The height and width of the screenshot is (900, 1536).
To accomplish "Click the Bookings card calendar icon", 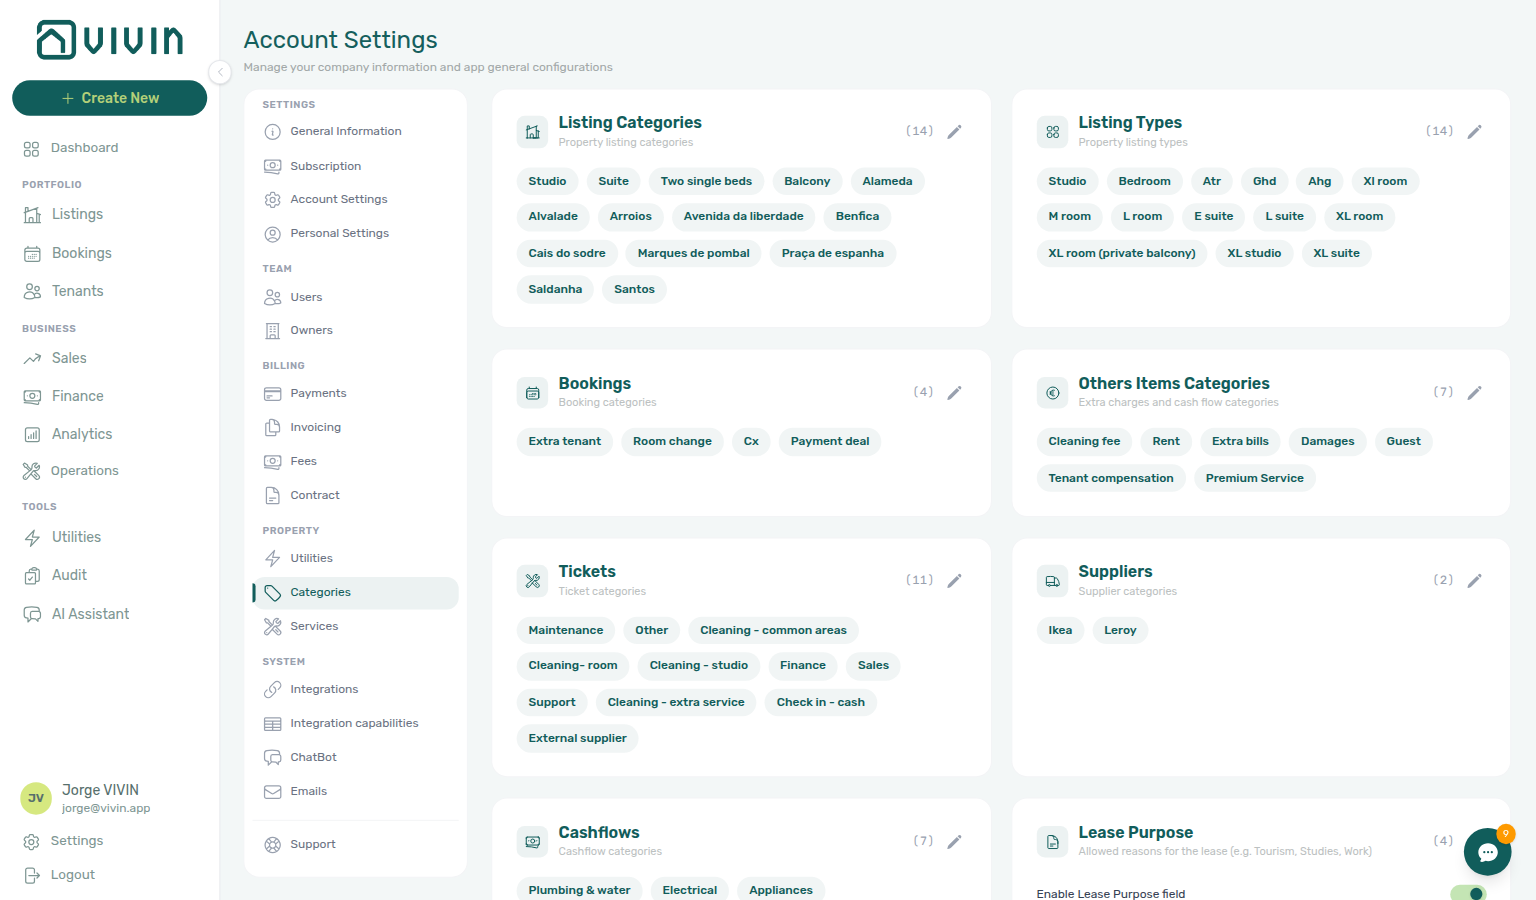I will pyautogui.click(x=532, y=393).
